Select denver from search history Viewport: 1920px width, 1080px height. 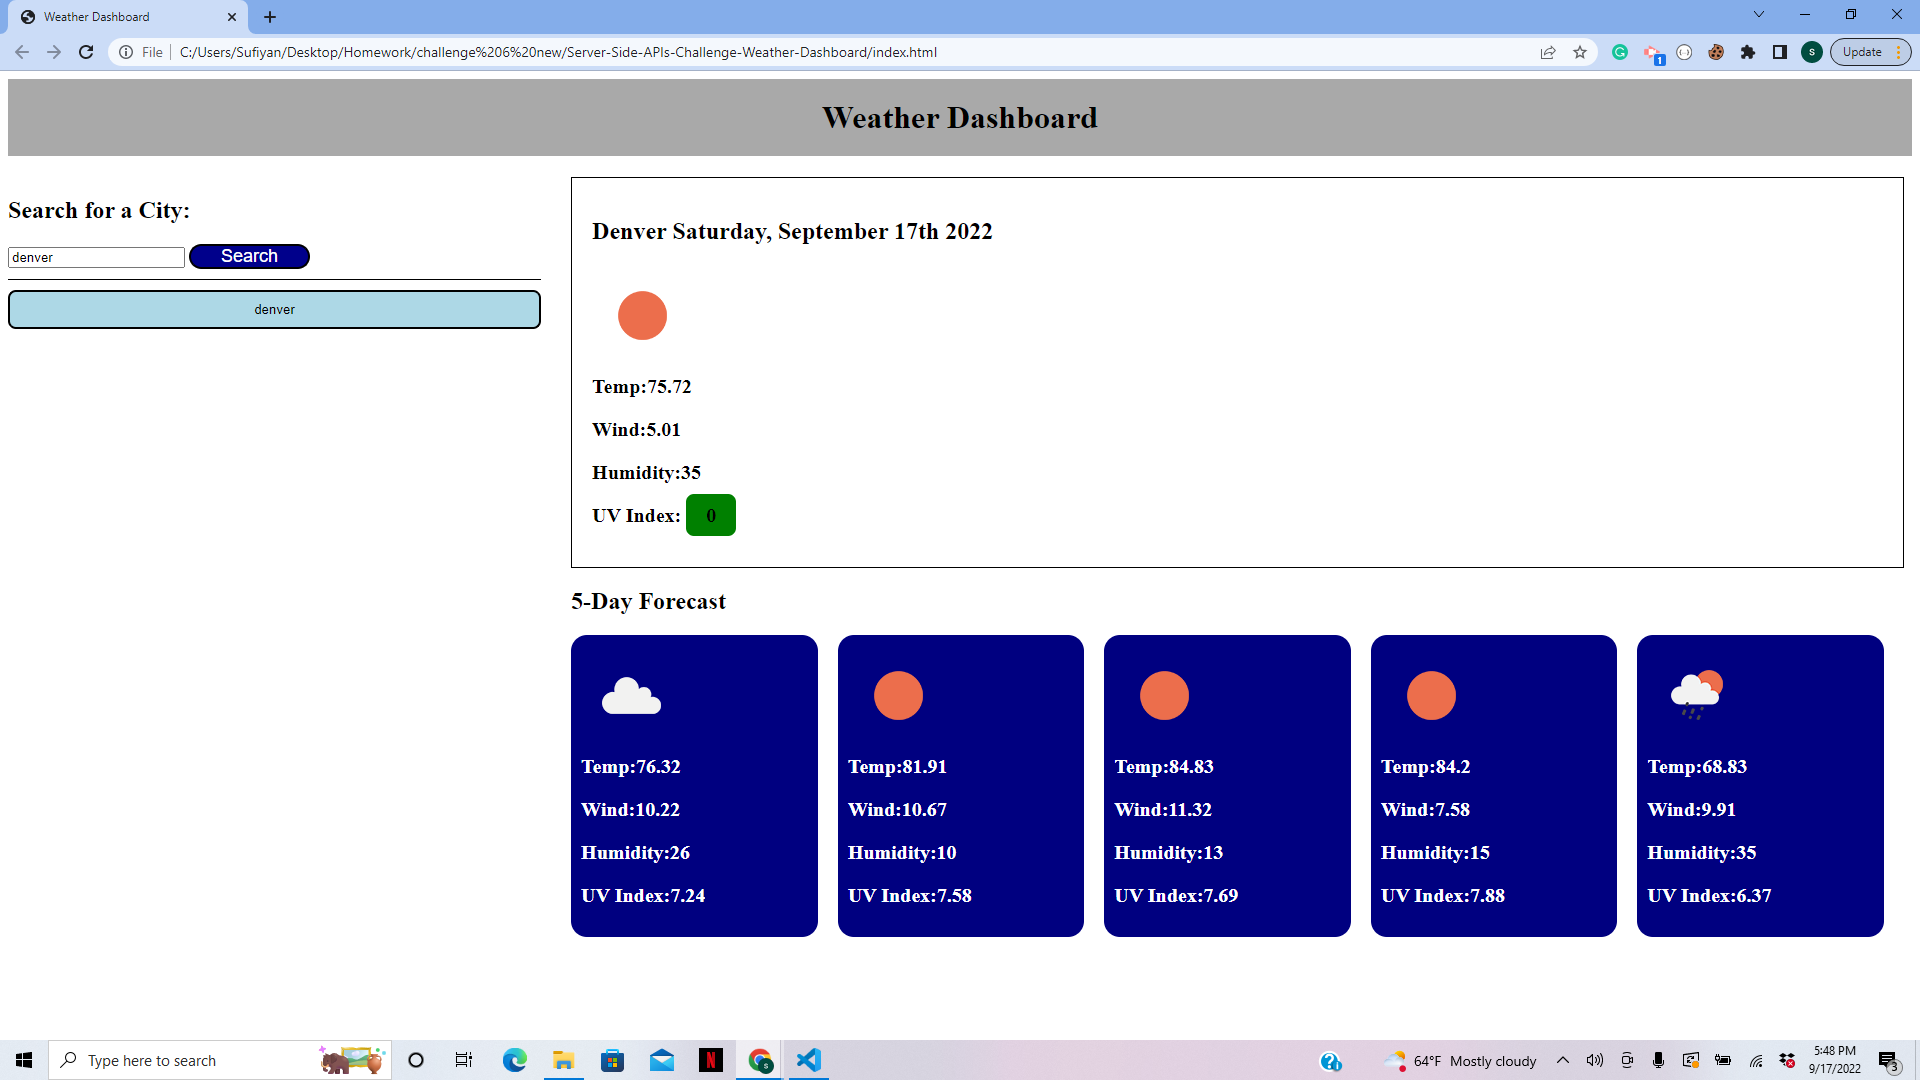(x=274, y=310)
